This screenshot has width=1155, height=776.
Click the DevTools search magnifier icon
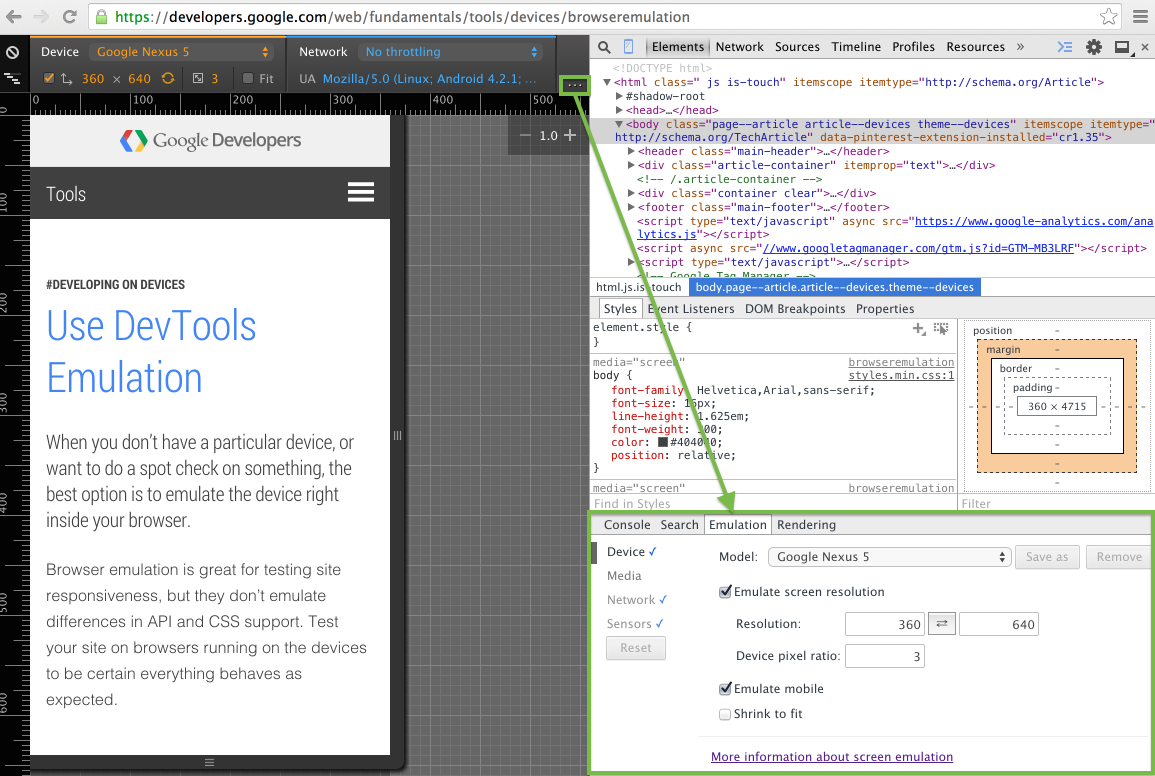(x=604, y=47)
